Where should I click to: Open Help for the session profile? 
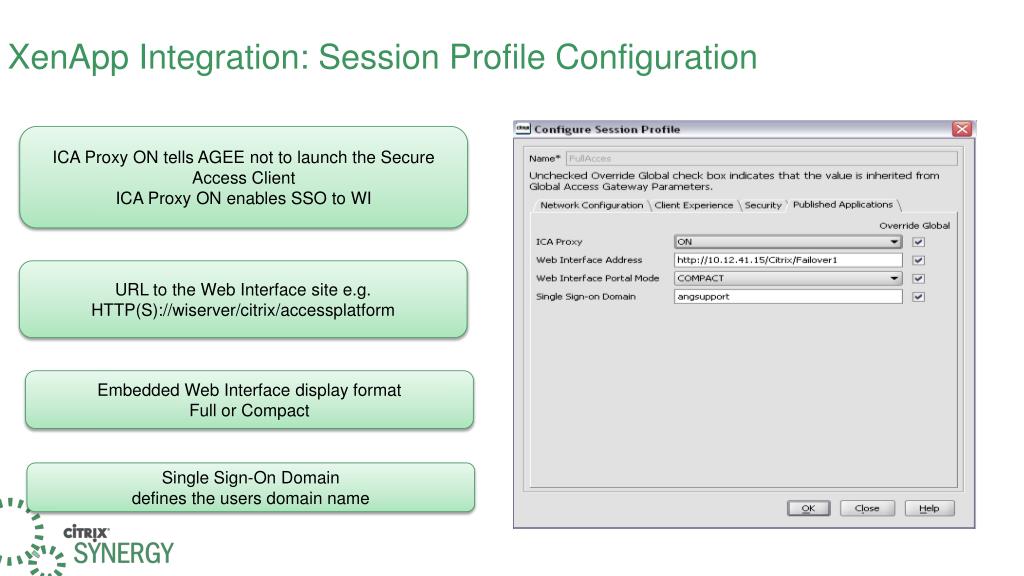click(929, 508)
